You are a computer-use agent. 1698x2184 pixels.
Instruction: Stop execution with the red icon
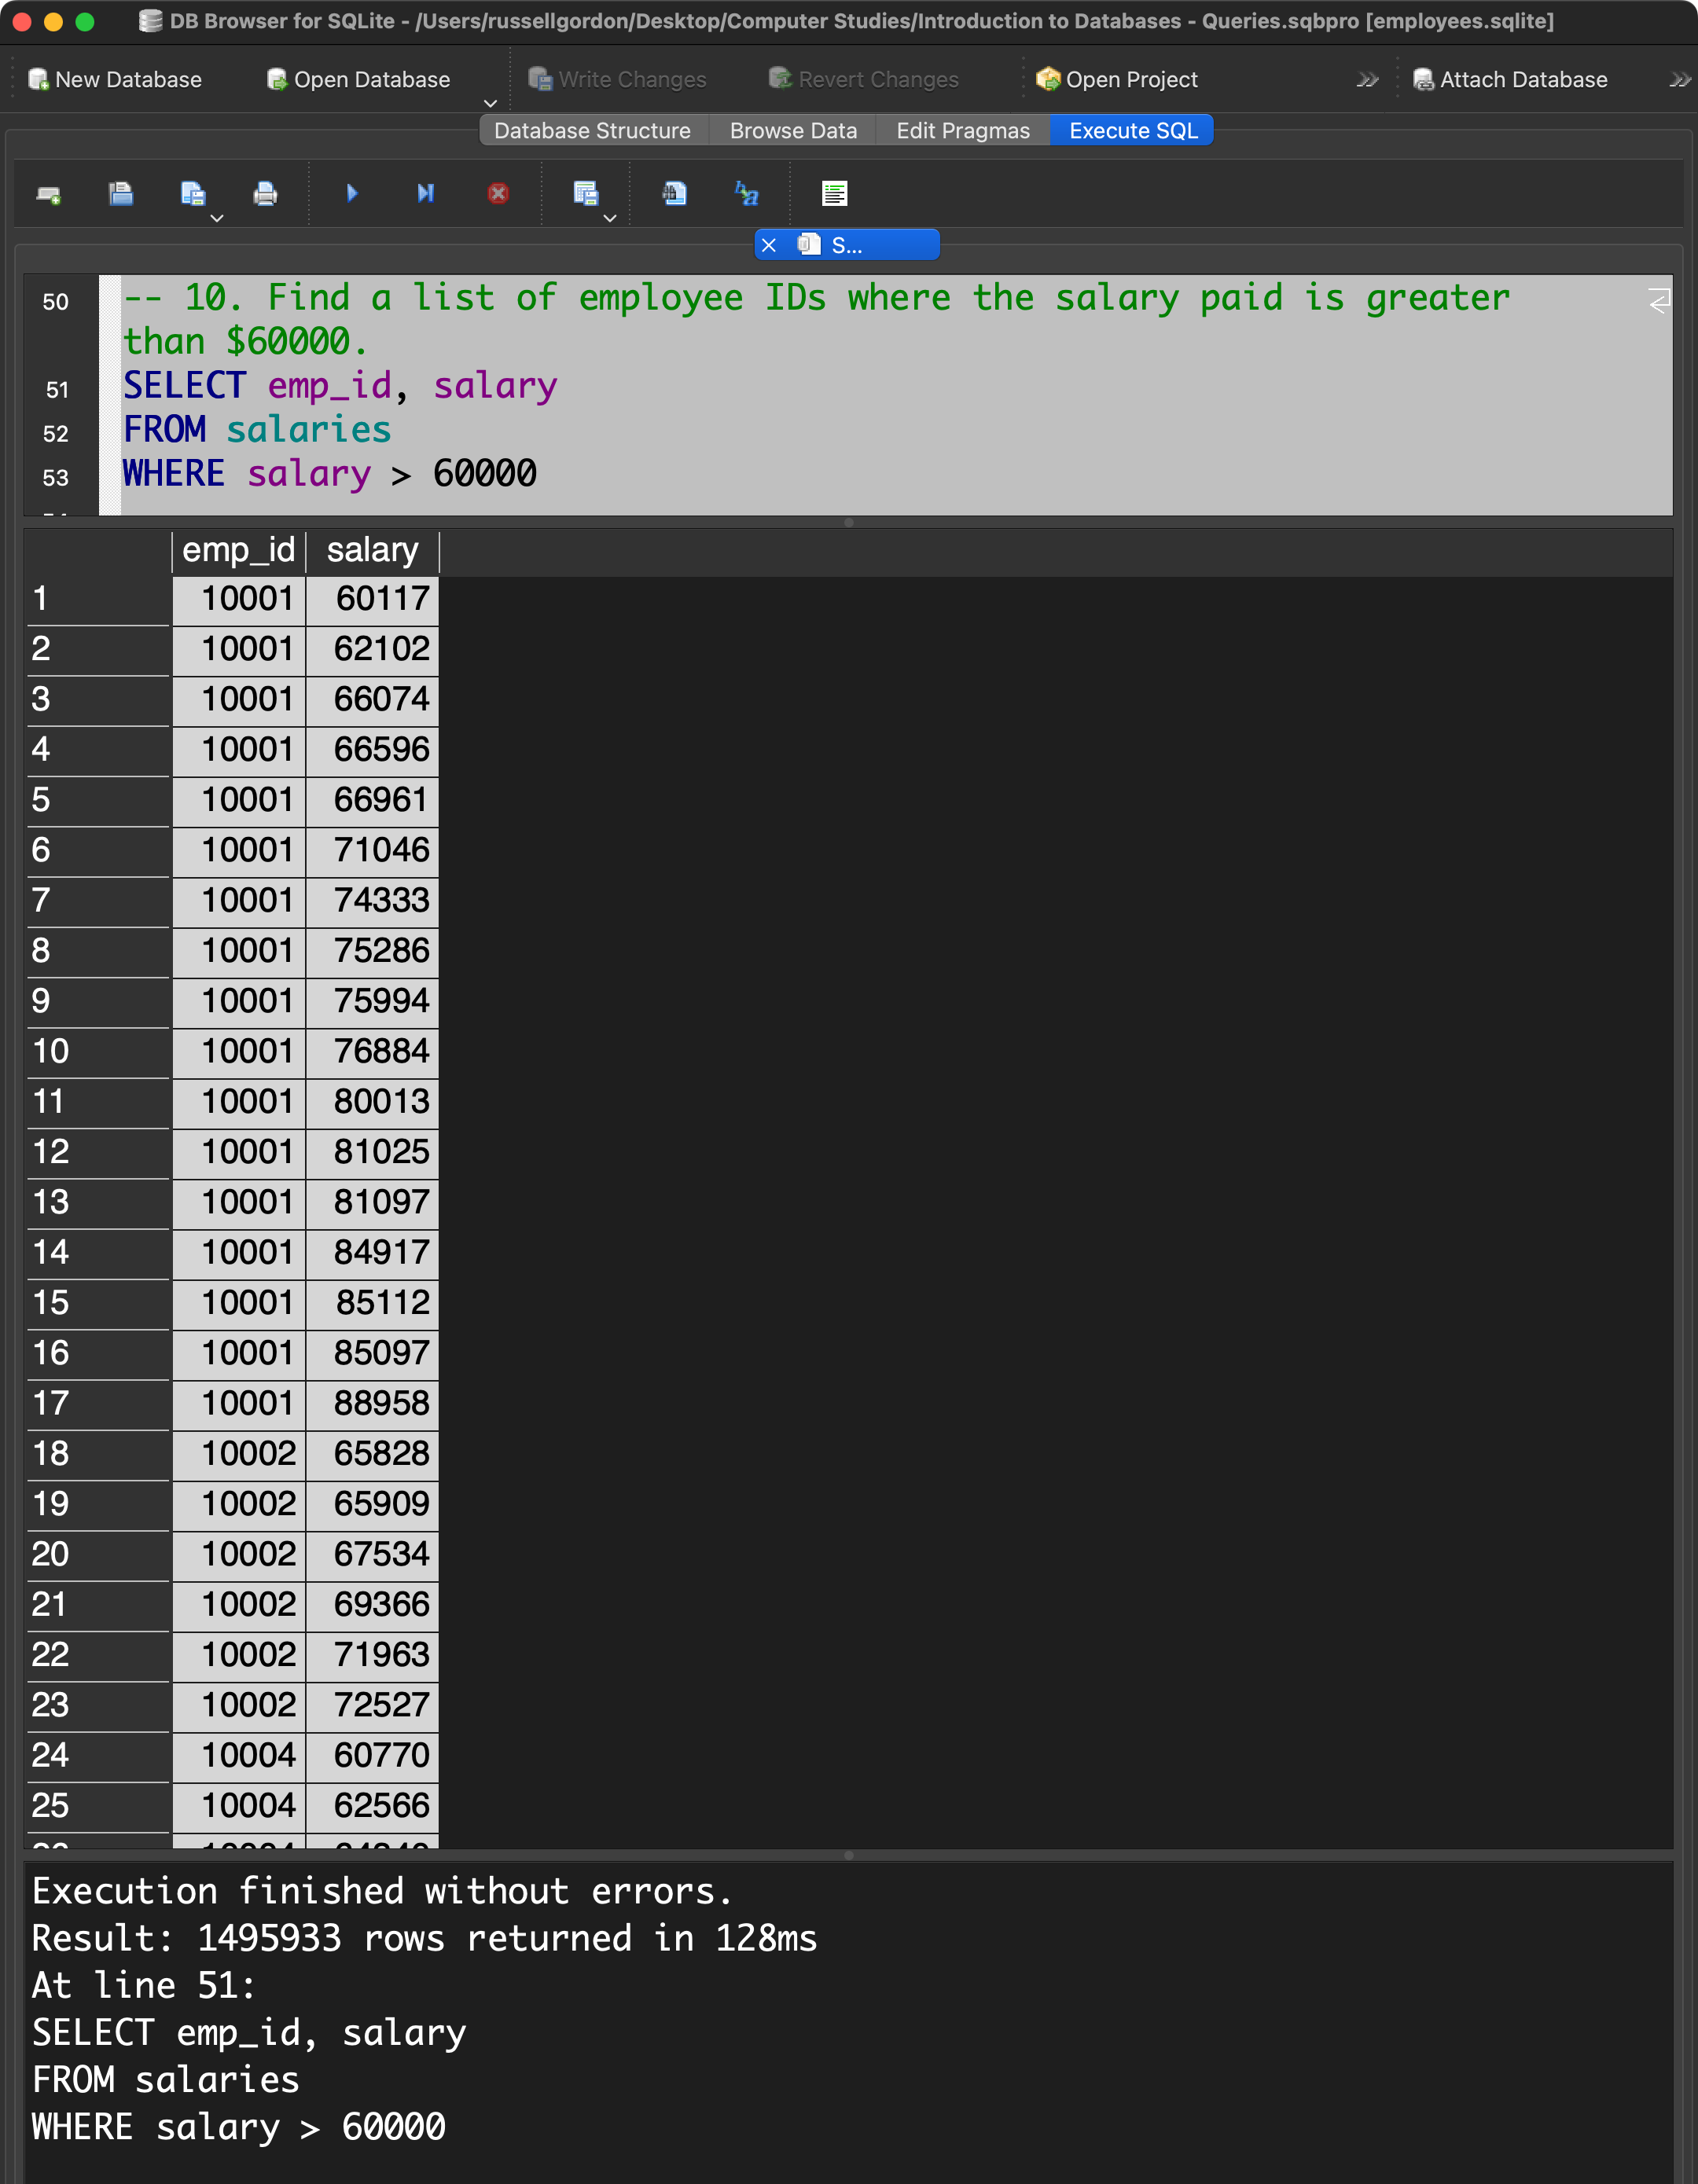[x=498, y=194]
